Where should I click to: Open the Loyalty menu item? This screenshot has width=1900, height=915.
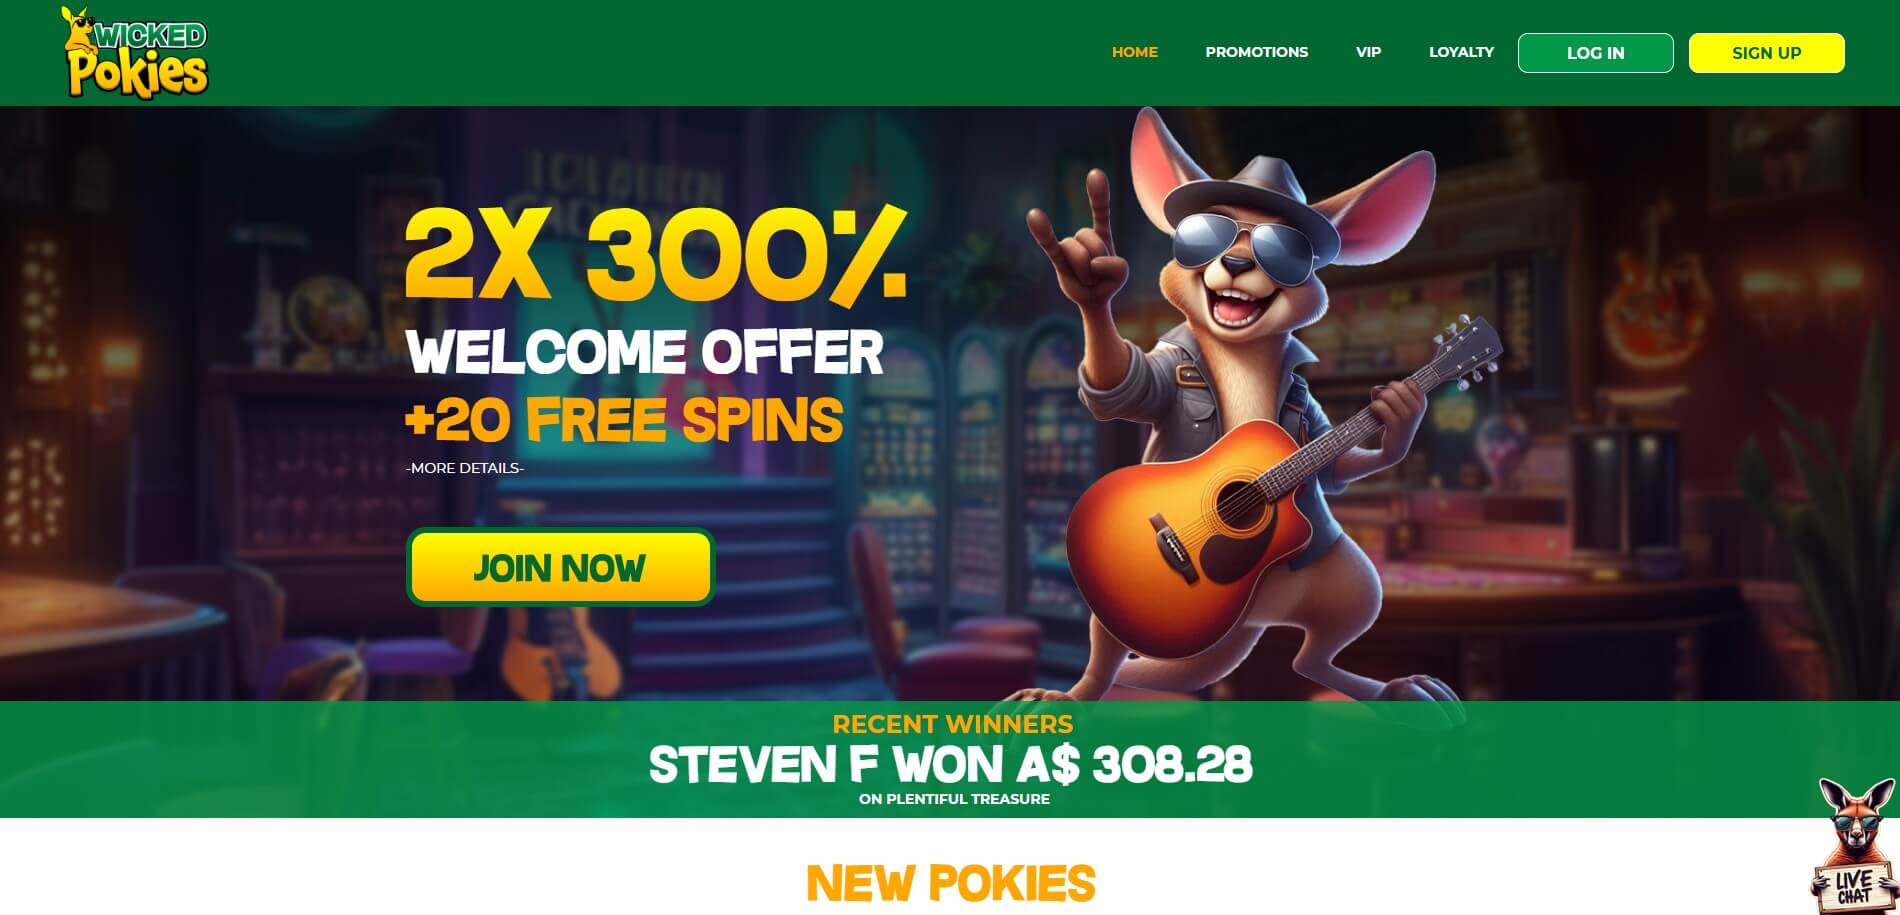click(x=1461, y=52)
